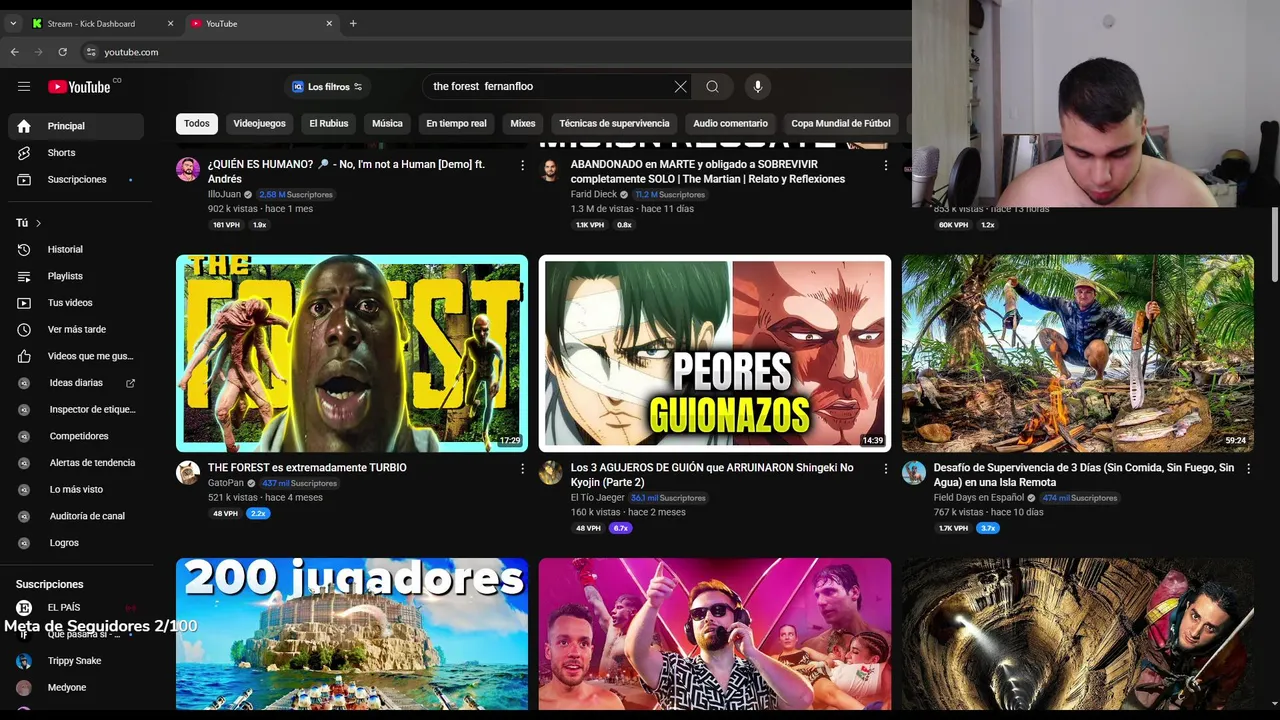Open Los 3 AGUJEROS DE GUIÓN title

coord(712,475)
